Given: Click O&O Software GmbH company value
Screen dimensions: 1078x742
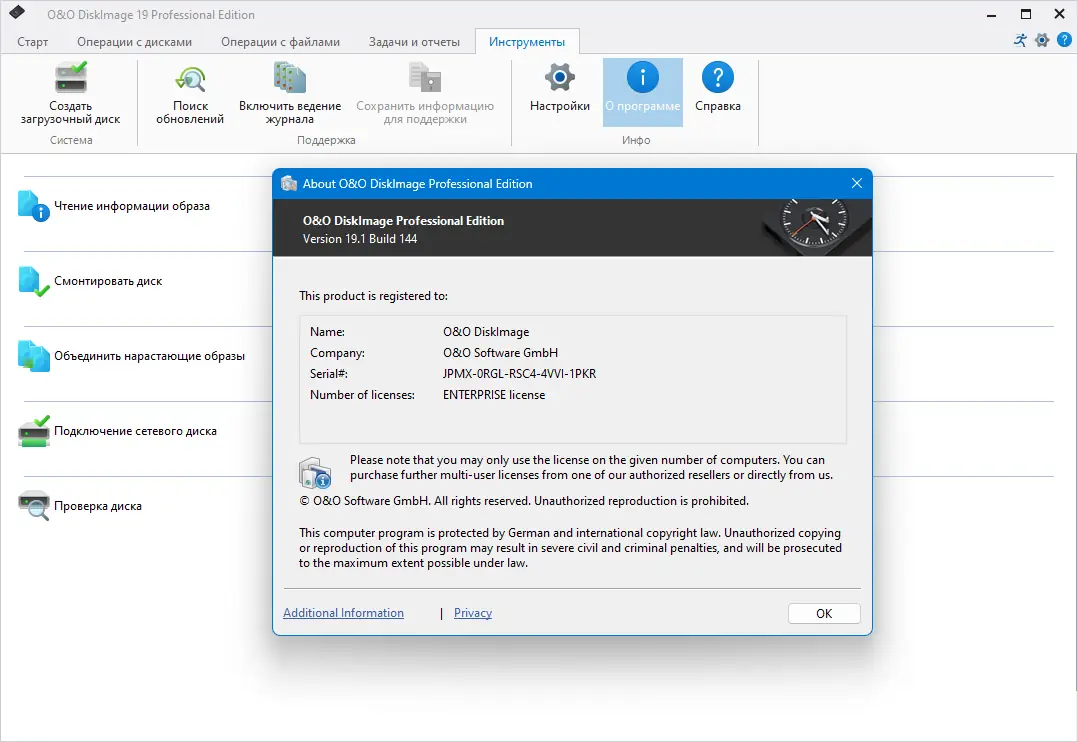Looking at the screenshot, I should point(500,353).
